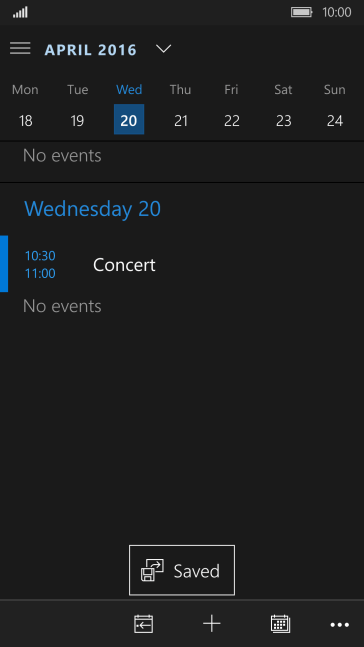Click the Wednesday 20 day heading
This screenshot has width=364, height=647.
coord(92,209)
